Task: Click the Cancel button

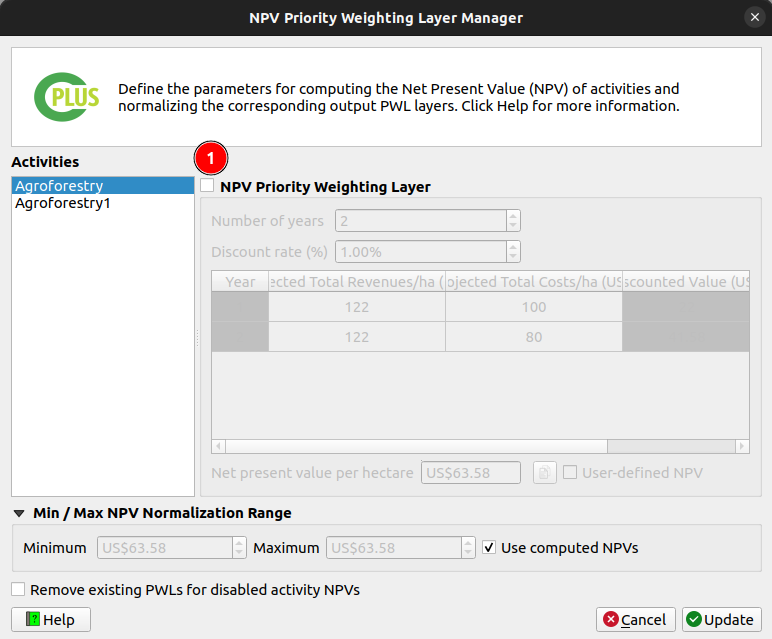Action: coord(636,619)
